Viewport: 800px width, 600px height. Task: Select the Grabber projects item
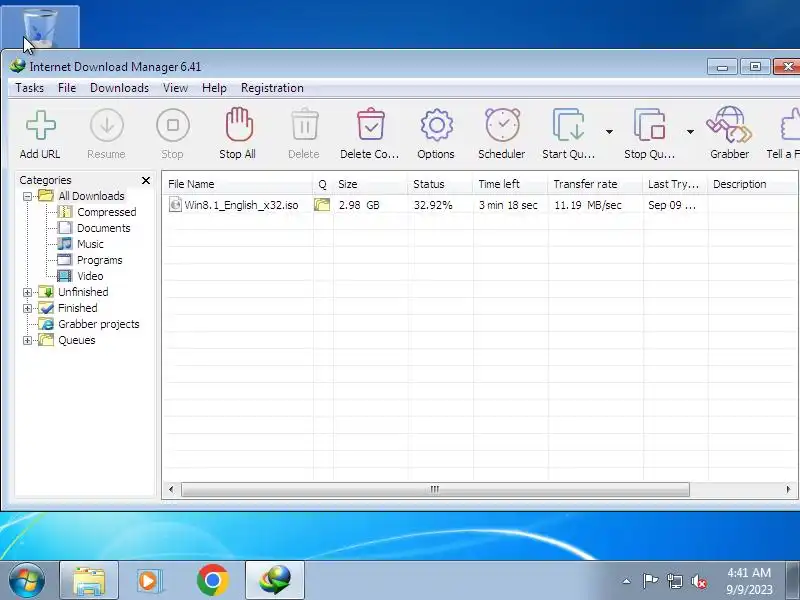coord(98,324)
